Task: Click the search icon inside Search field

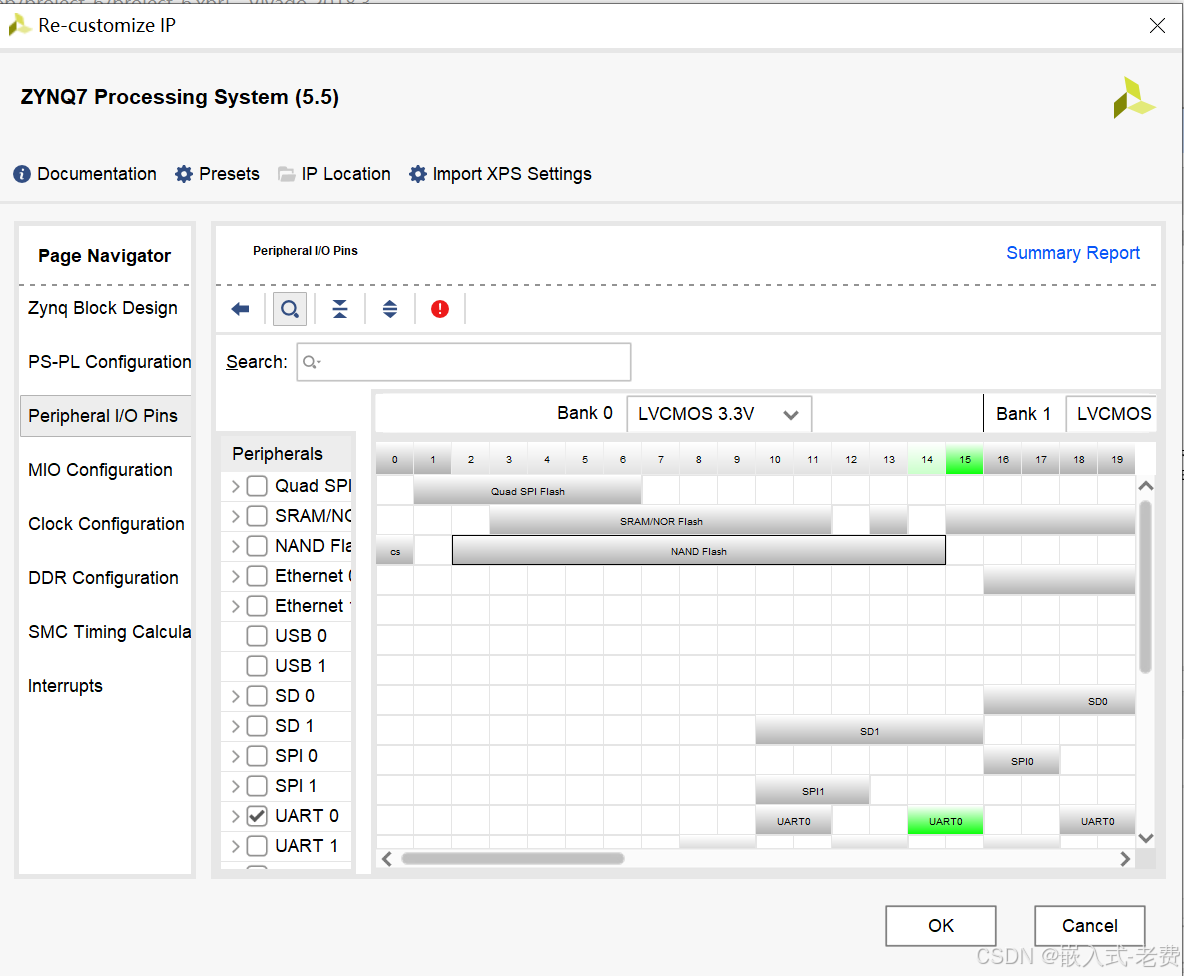Action: coord(311,362)
